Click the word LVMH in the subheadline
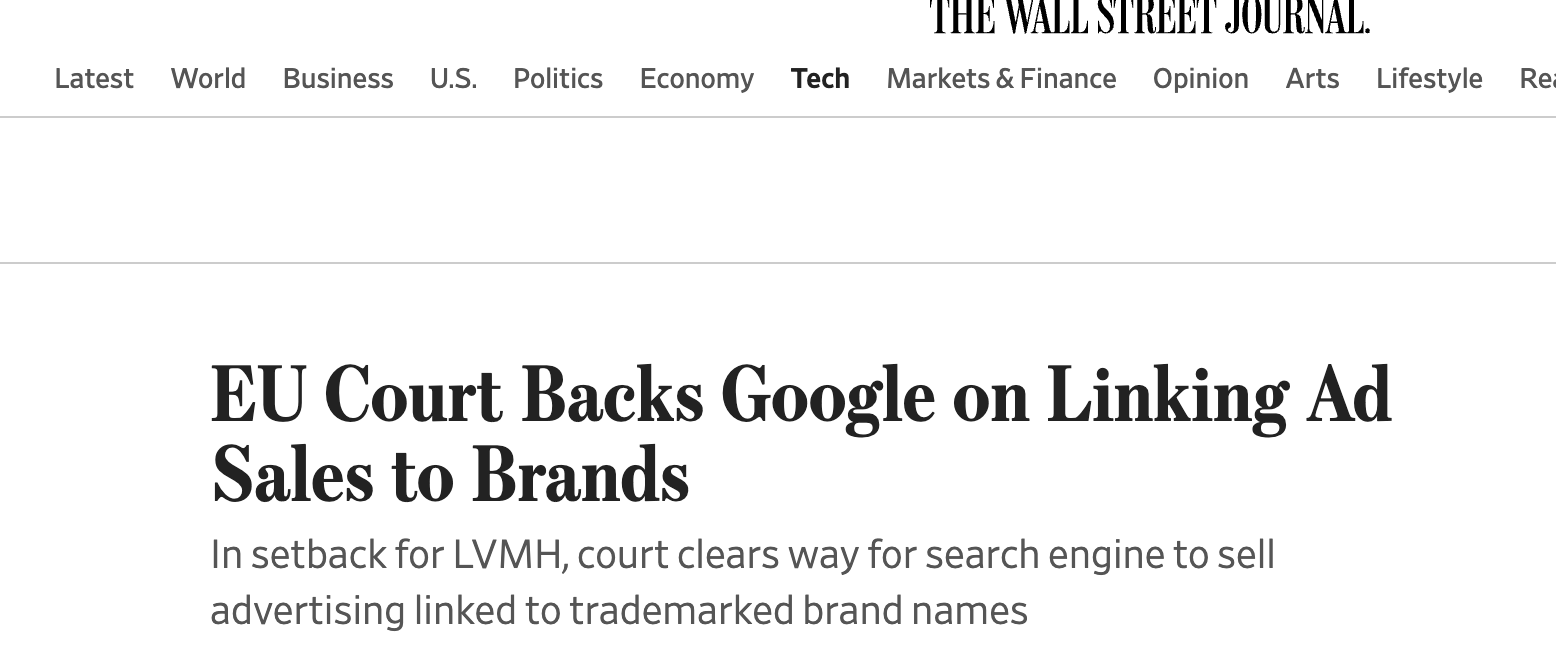1556x656 pixels. point(507,555)
